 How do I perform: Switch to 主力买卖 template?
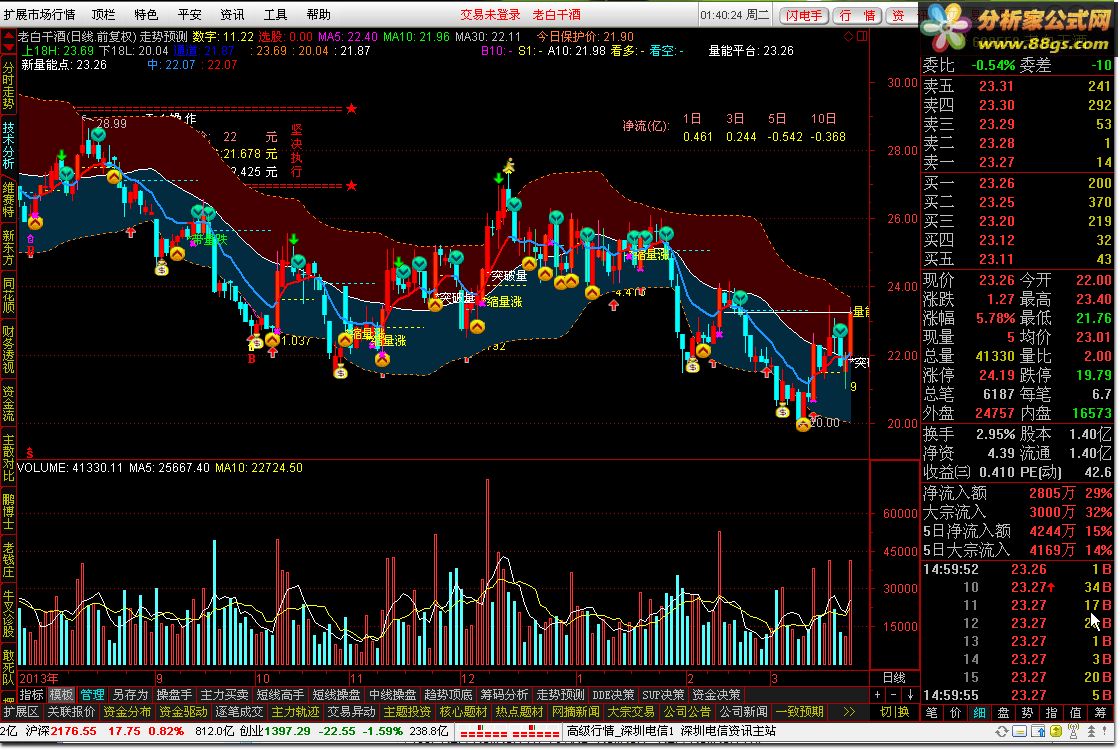pyautogui.click(x=224, y=694)
